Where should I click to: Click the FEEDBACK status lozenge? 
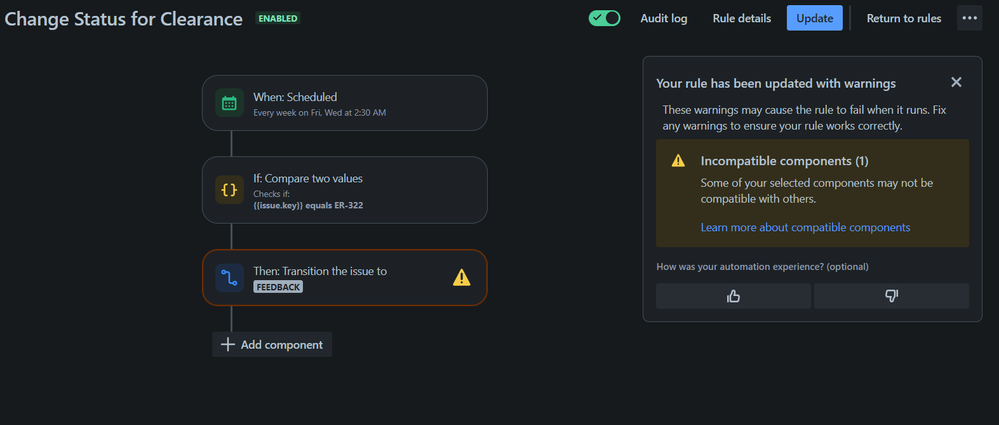(x=278, y=287)
